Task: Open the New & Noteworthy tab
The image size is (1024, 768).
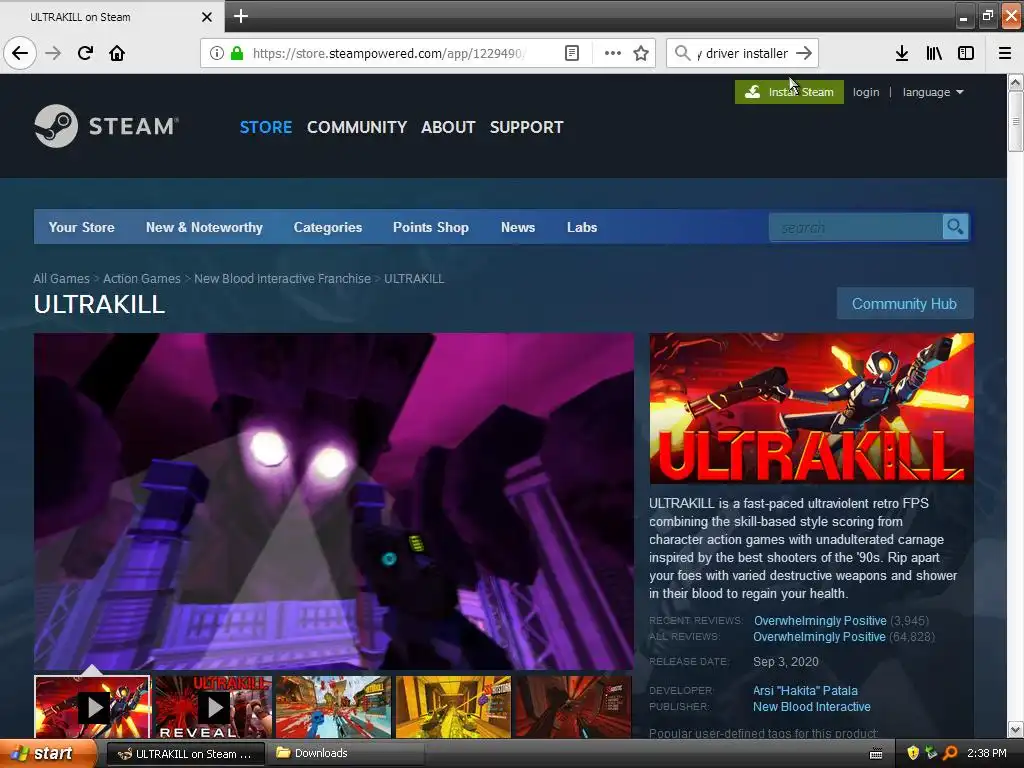Action: [204, 227]
